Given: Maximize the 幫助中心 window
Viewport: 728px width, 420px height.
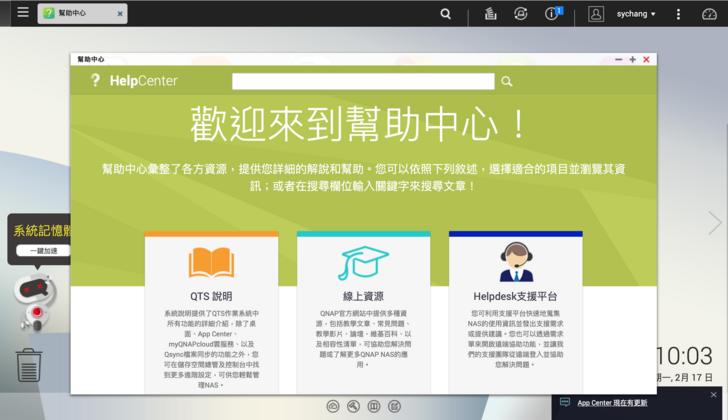Looking at the screenshot, I should pyautogui.click(x=632, y=59).
